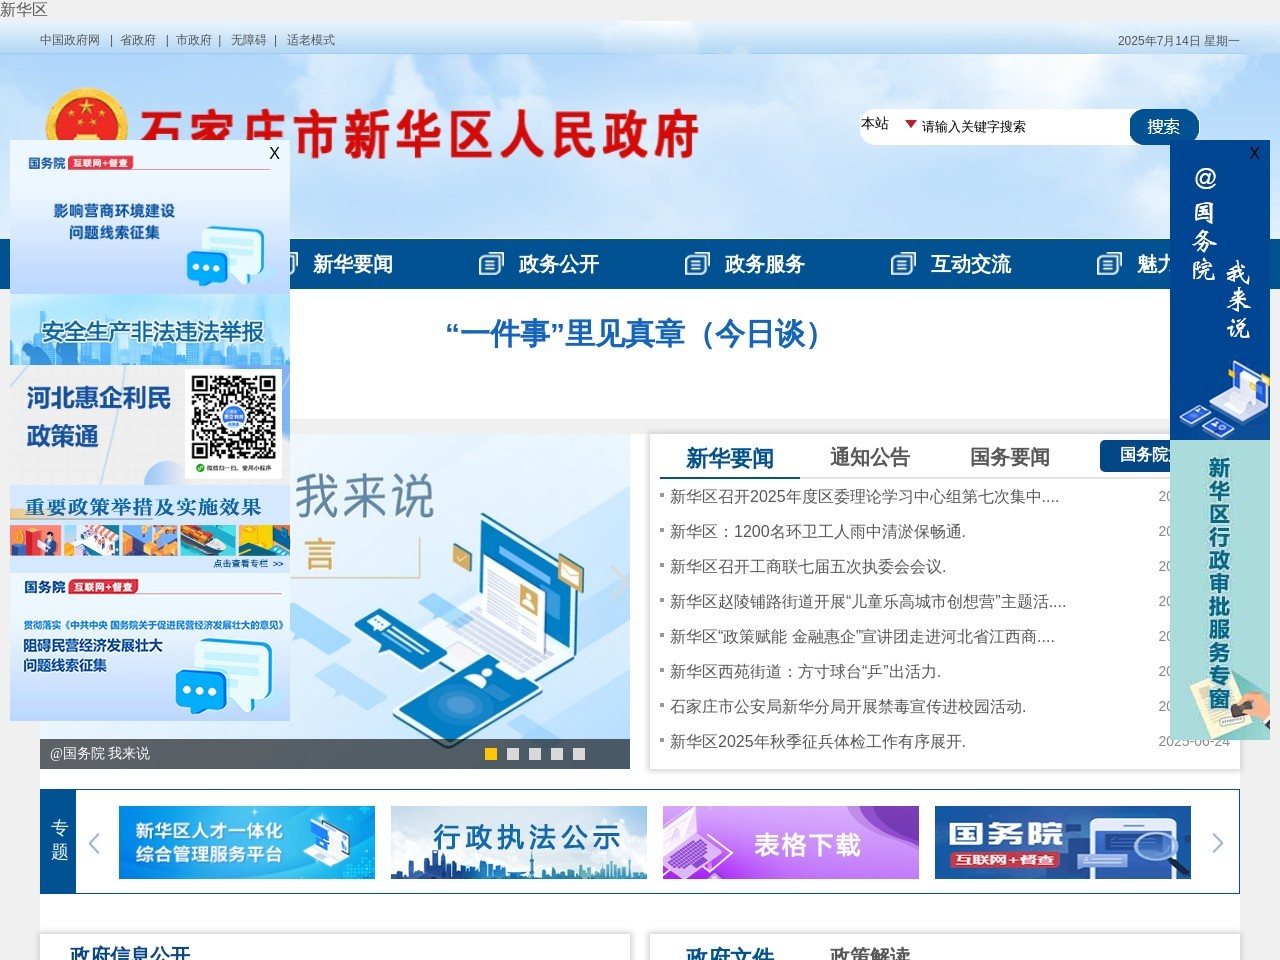Open 中国政府网 link in top bar

(x=70, y=40)
